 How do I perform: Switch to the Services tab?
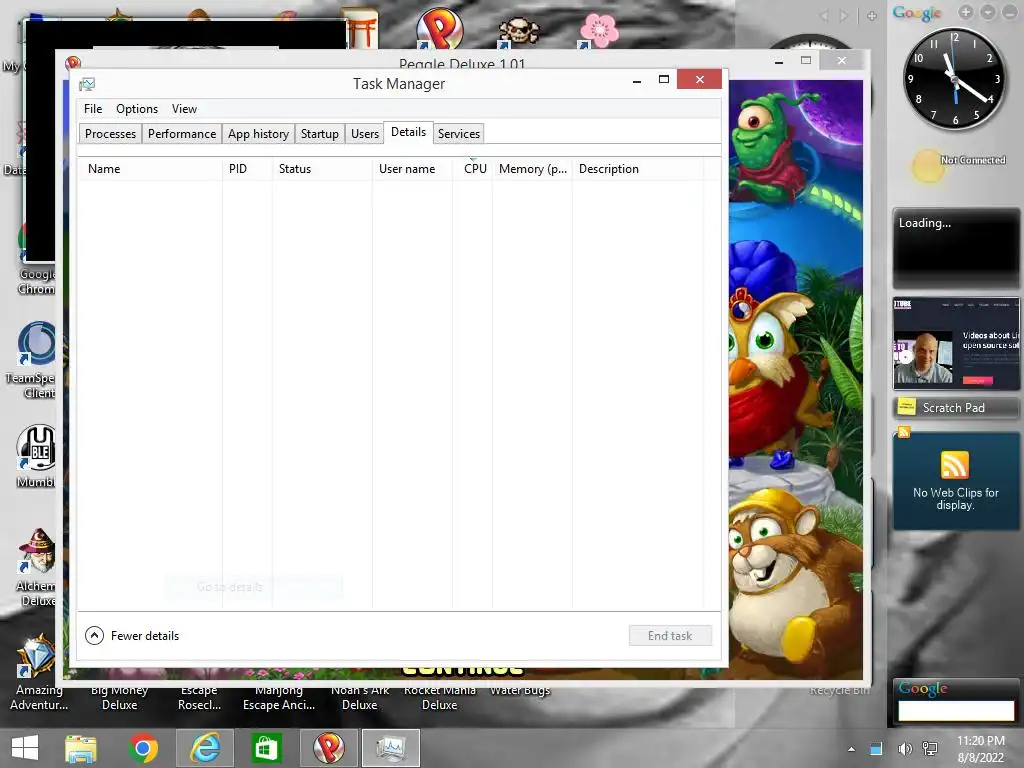point(458,134)
